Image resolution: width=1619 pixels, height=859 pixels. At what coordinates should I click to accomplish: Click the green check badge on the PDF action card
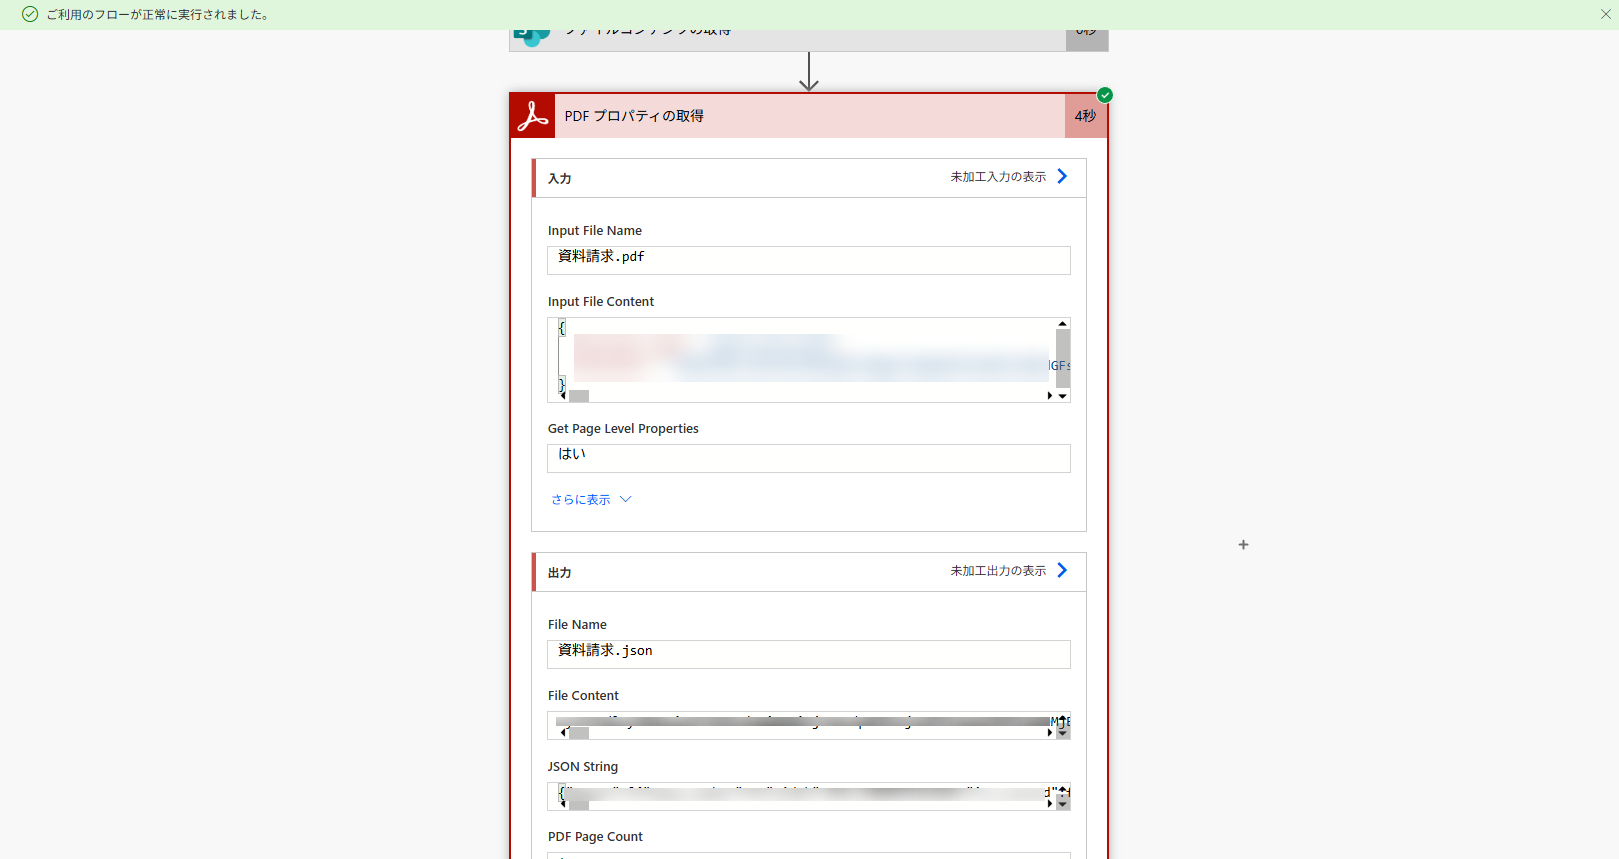click(1104, 95)
